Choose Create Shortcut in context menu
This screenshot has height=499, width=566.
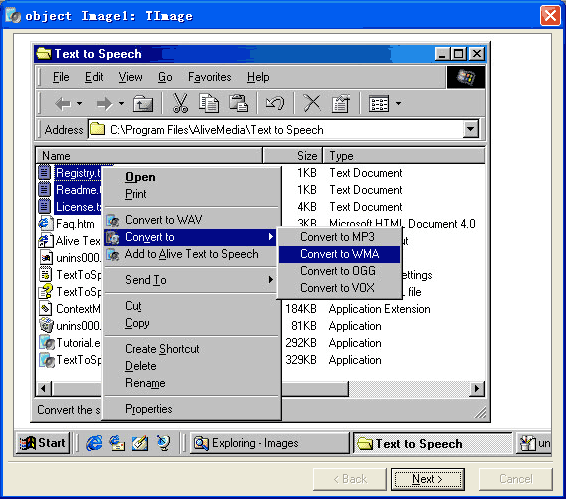click(x=192, y=349)
